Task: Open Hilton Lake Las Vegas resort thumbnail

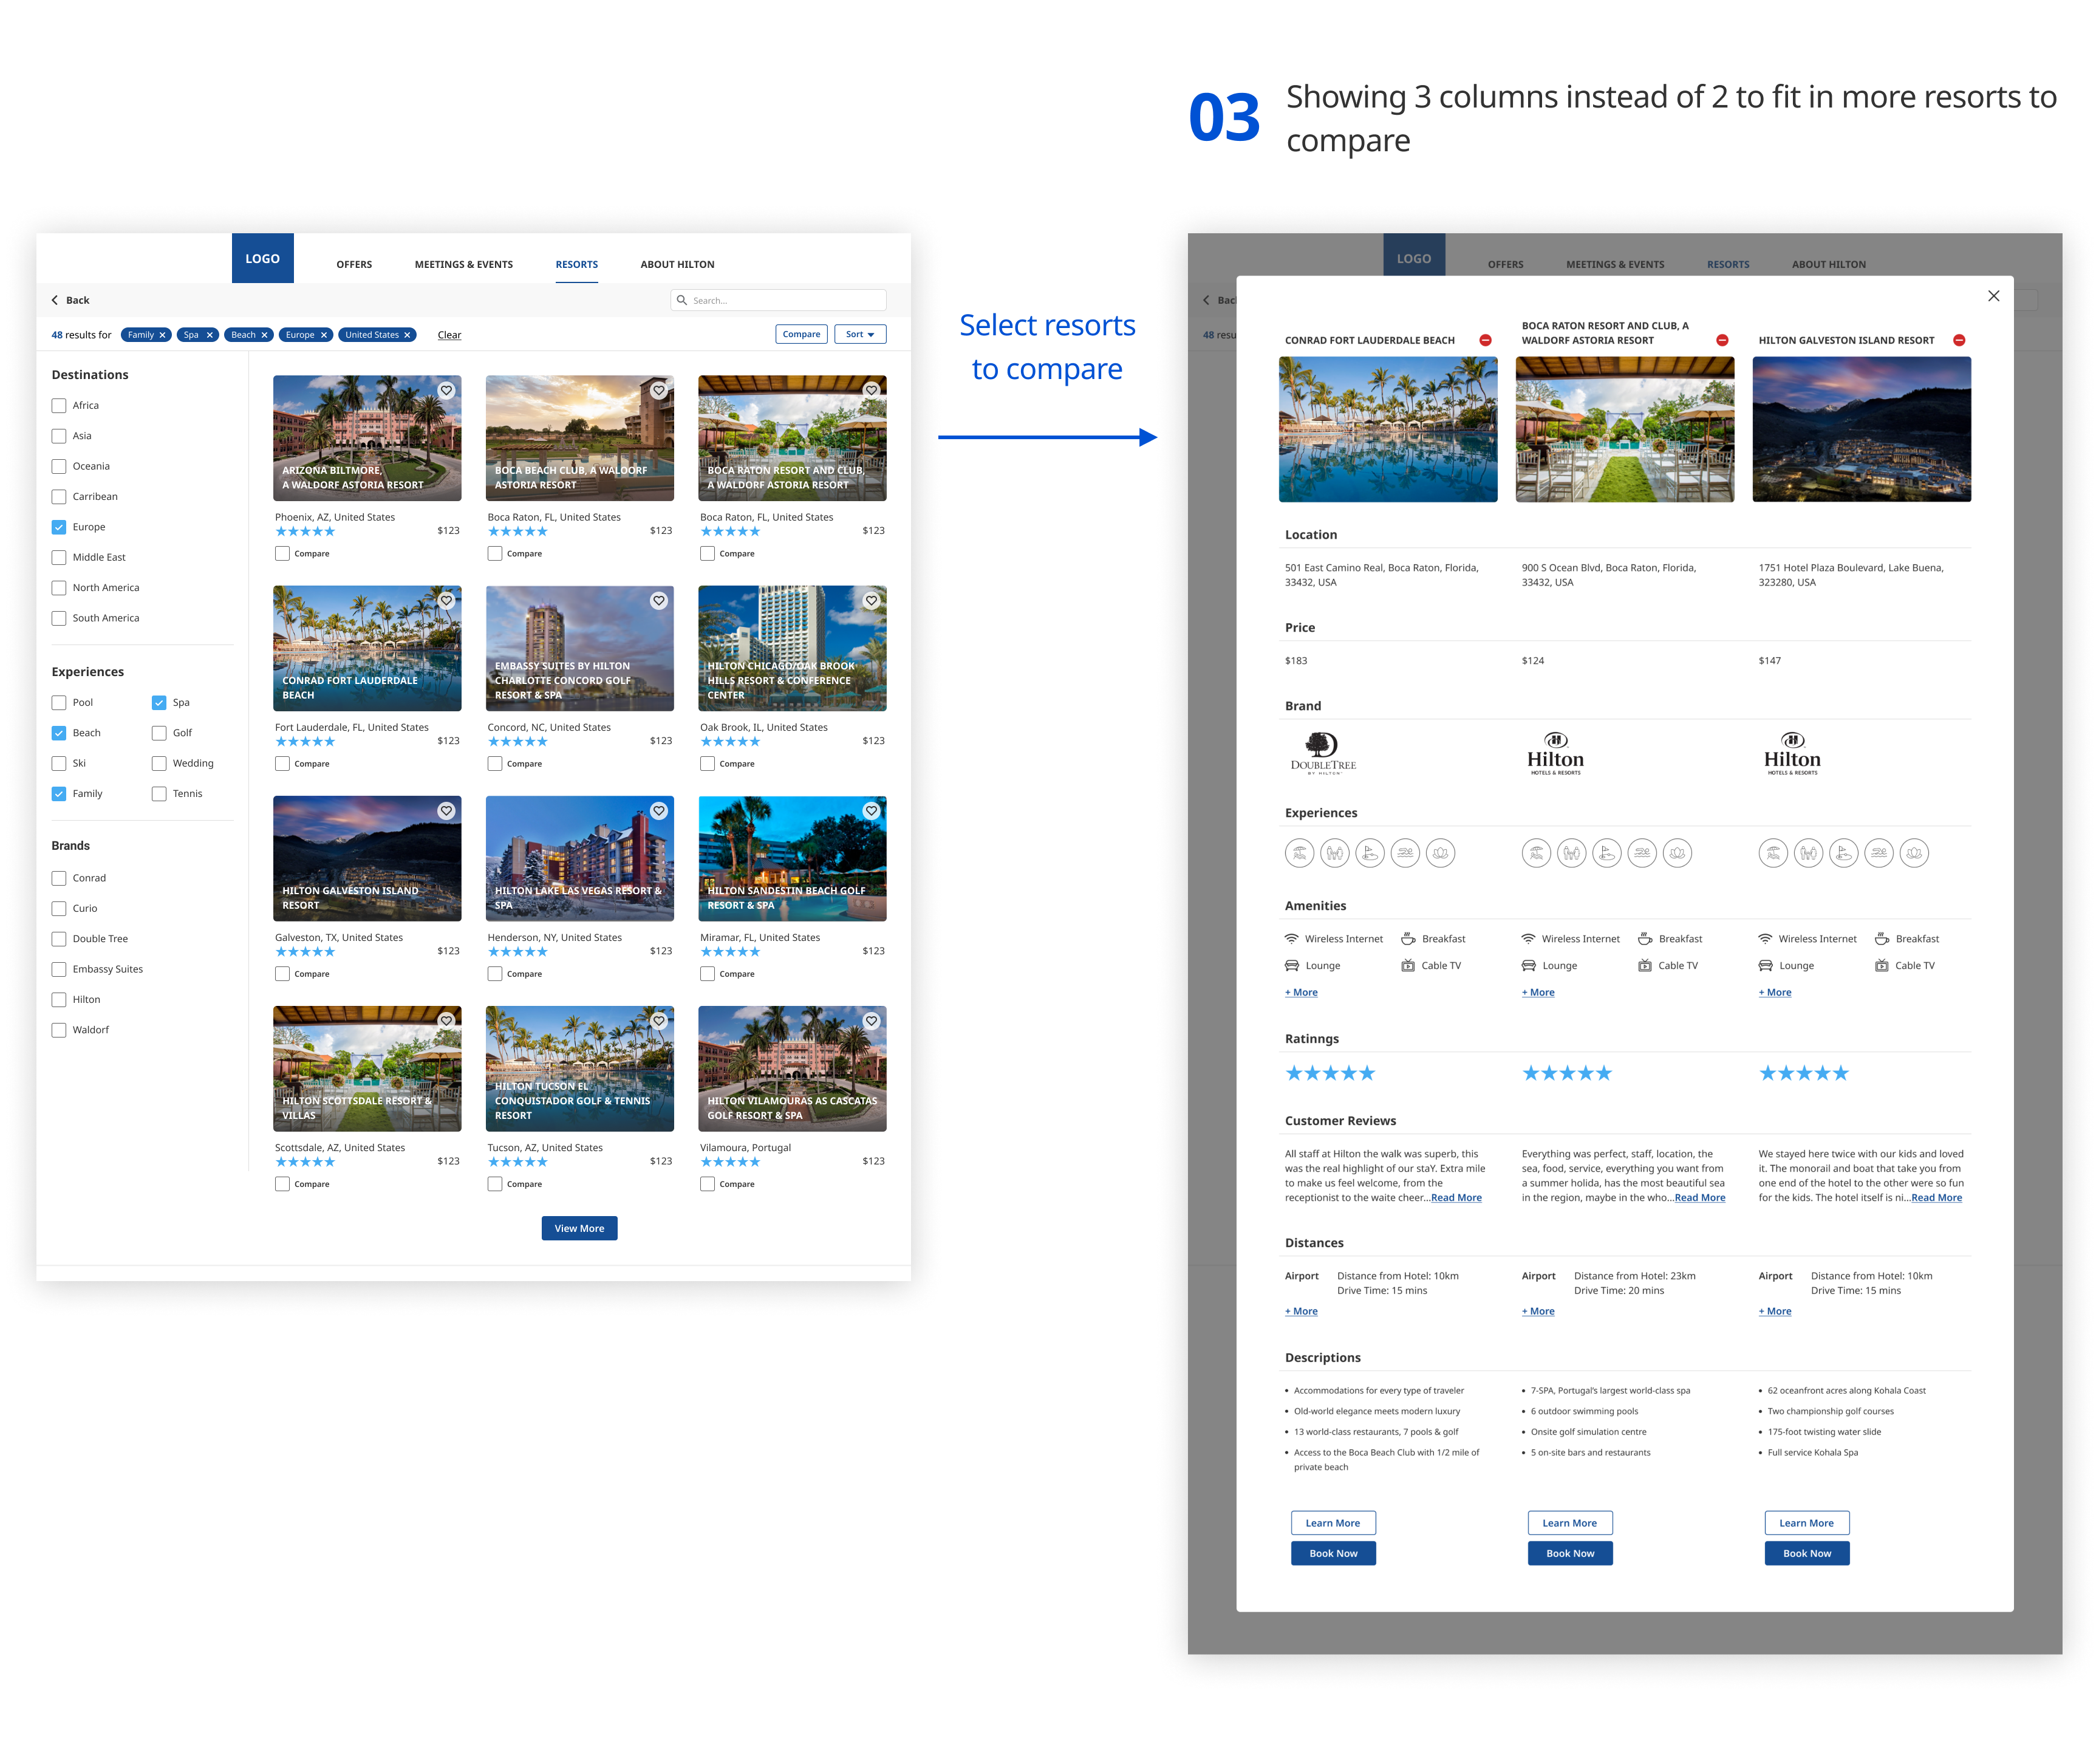Action: [x=579, y=858]
